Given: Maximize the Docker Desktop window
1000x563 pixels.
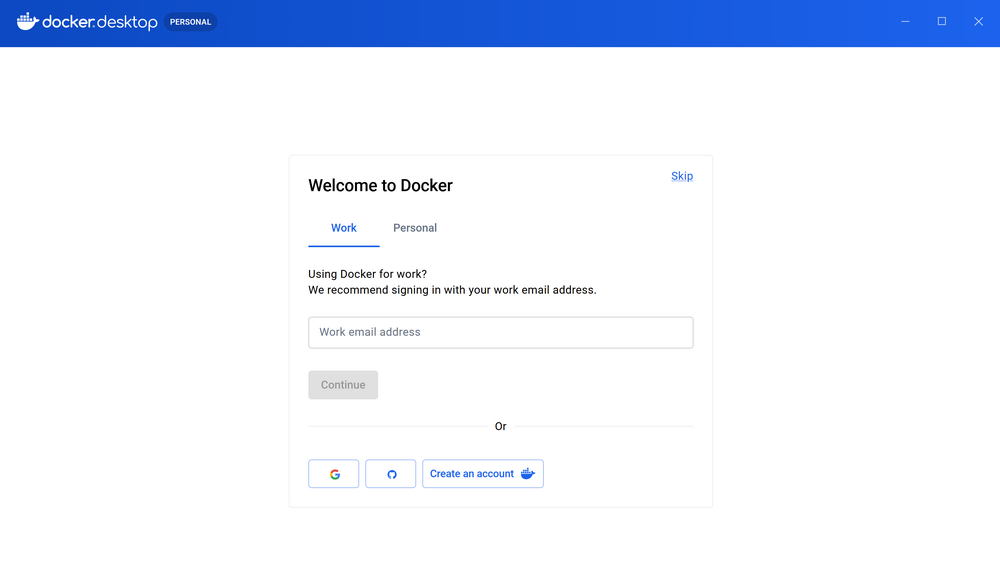Looking at the screenshot, I should coord(942,22).
